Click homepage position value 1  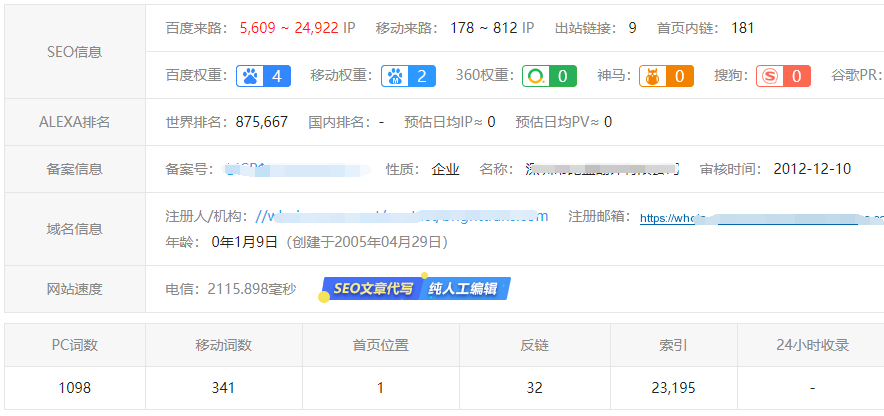[380, 388]
